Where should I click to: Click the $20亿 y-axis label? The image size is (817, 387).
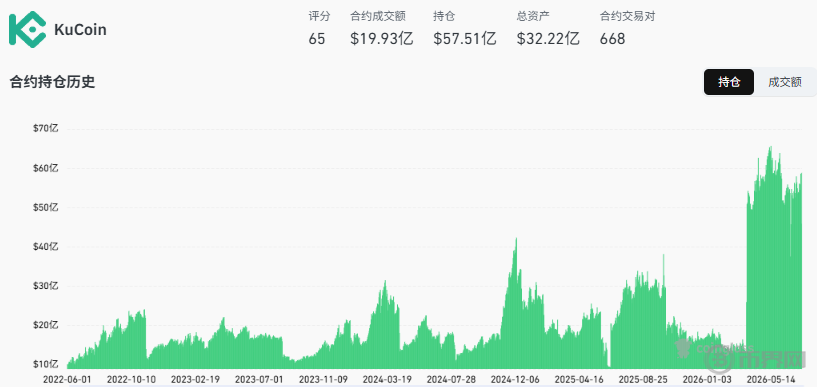(x=46, y=325)
